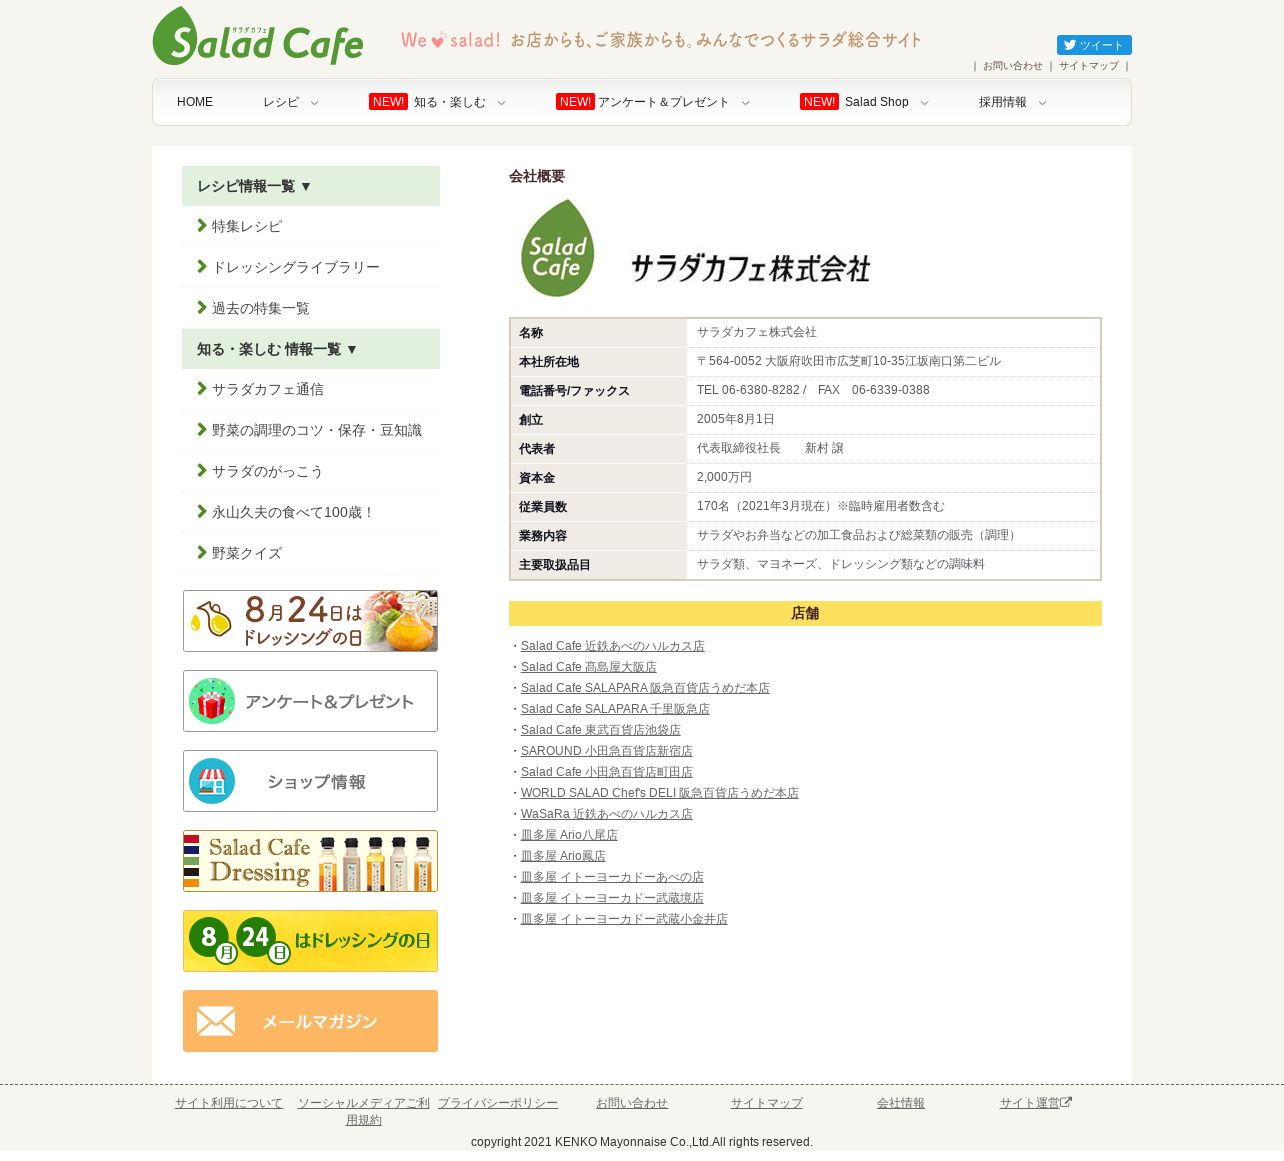
Task: Open お問い合わせ link in header
Action: click(x=1012, y=66)
